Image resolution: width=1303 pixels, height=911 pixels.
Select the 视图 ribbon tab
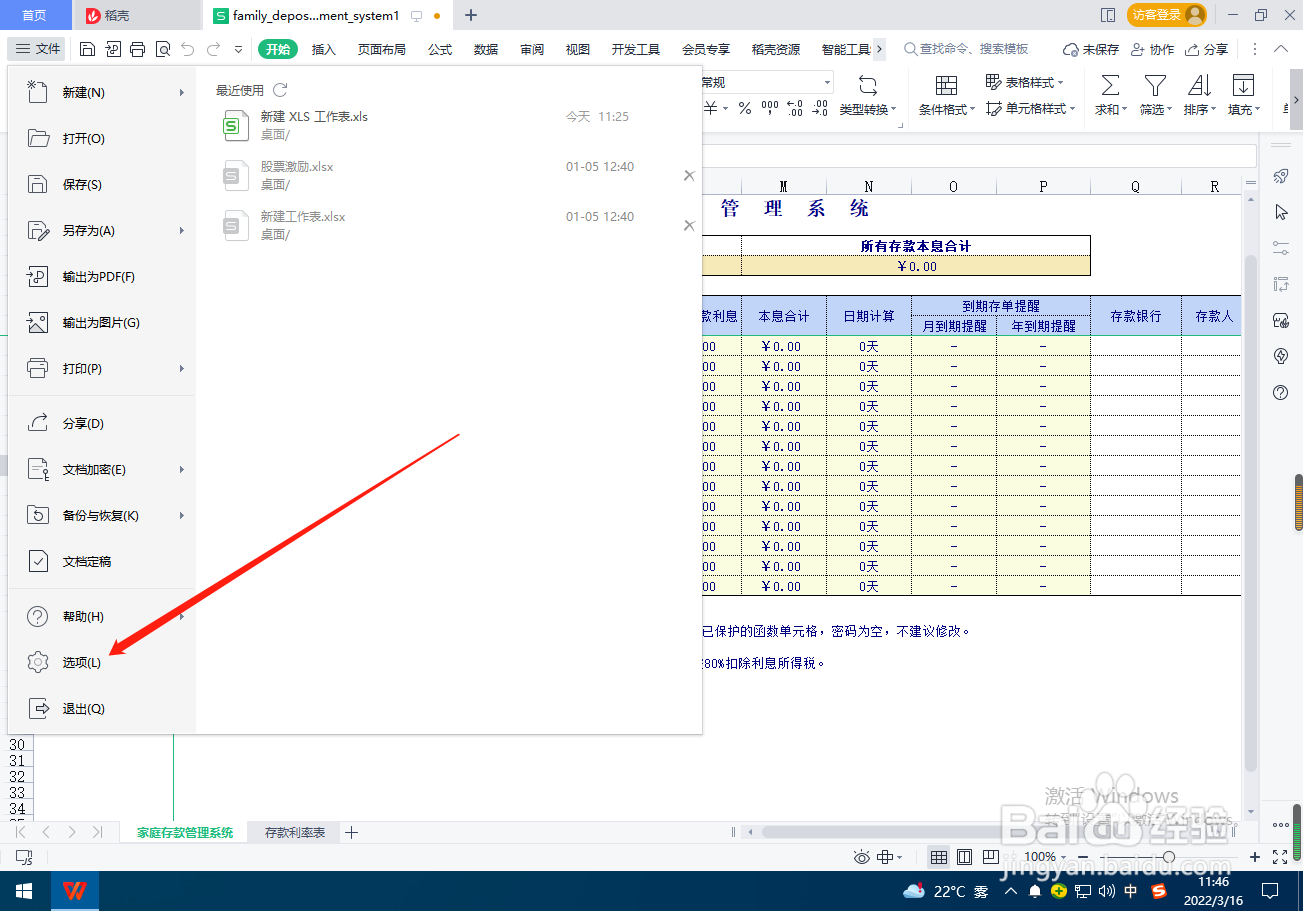click(x=578, y=49)
